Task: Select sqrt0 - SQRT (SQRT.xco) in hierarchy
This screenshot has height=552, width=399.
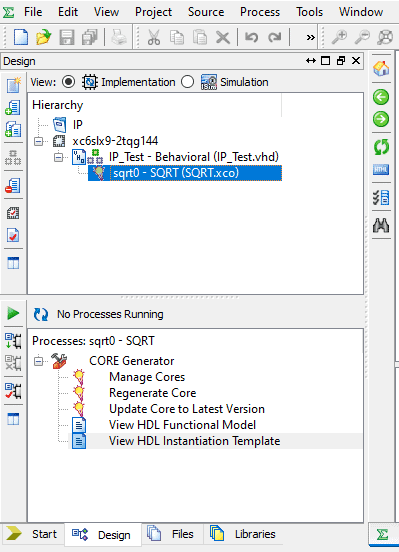Action: click(185, 173)
